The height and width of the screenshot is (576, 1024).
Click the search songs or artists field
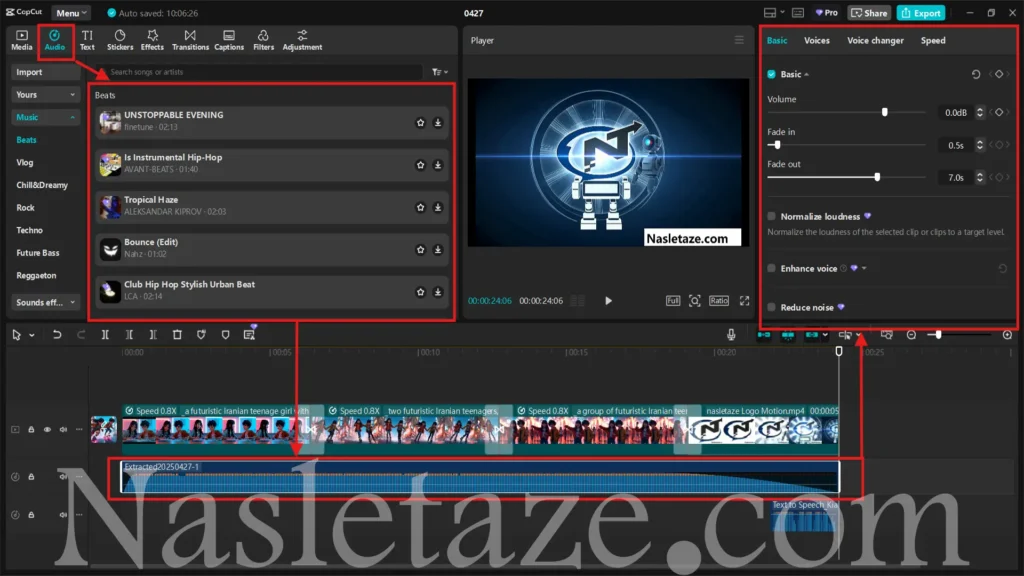pyautogui.click(x=258, y=72)
